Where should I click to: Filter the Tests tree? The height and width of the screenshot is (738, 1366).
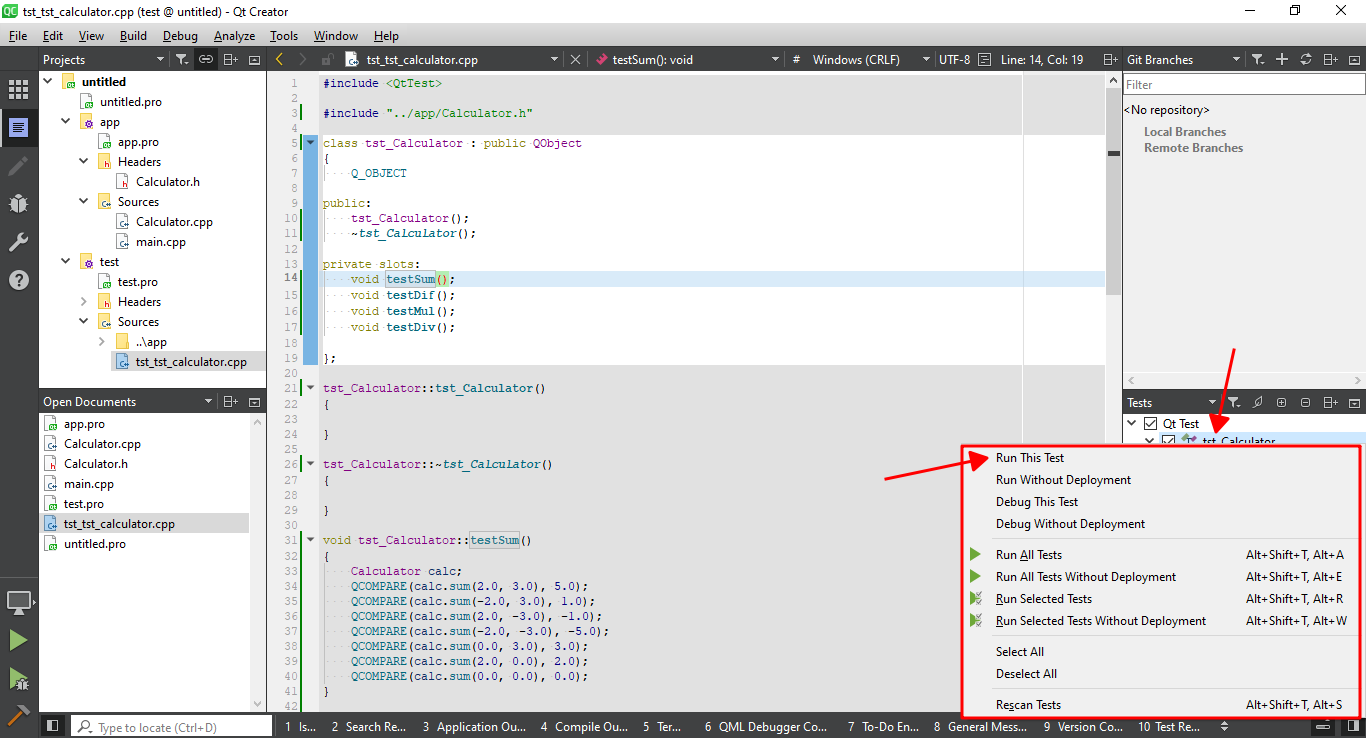pos(1234,403)
